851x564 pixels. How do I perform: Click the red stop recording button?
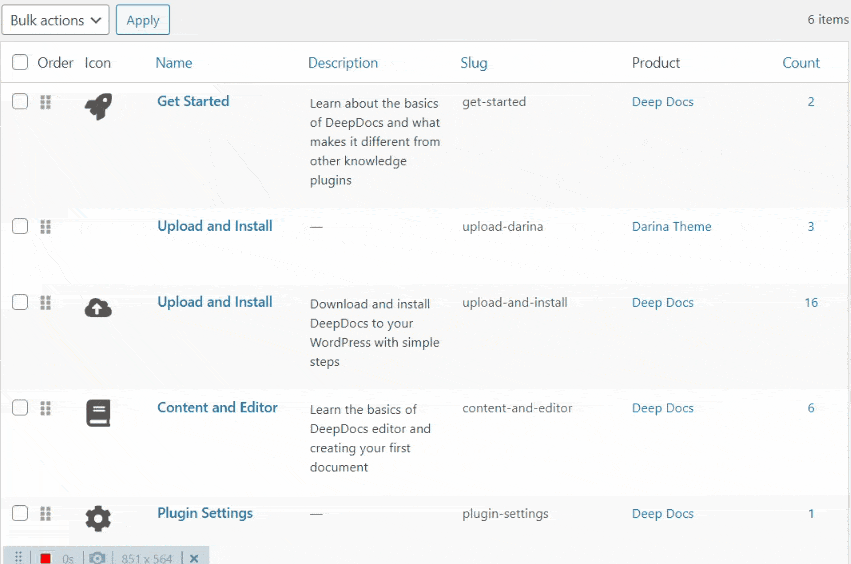coord(45,558)
